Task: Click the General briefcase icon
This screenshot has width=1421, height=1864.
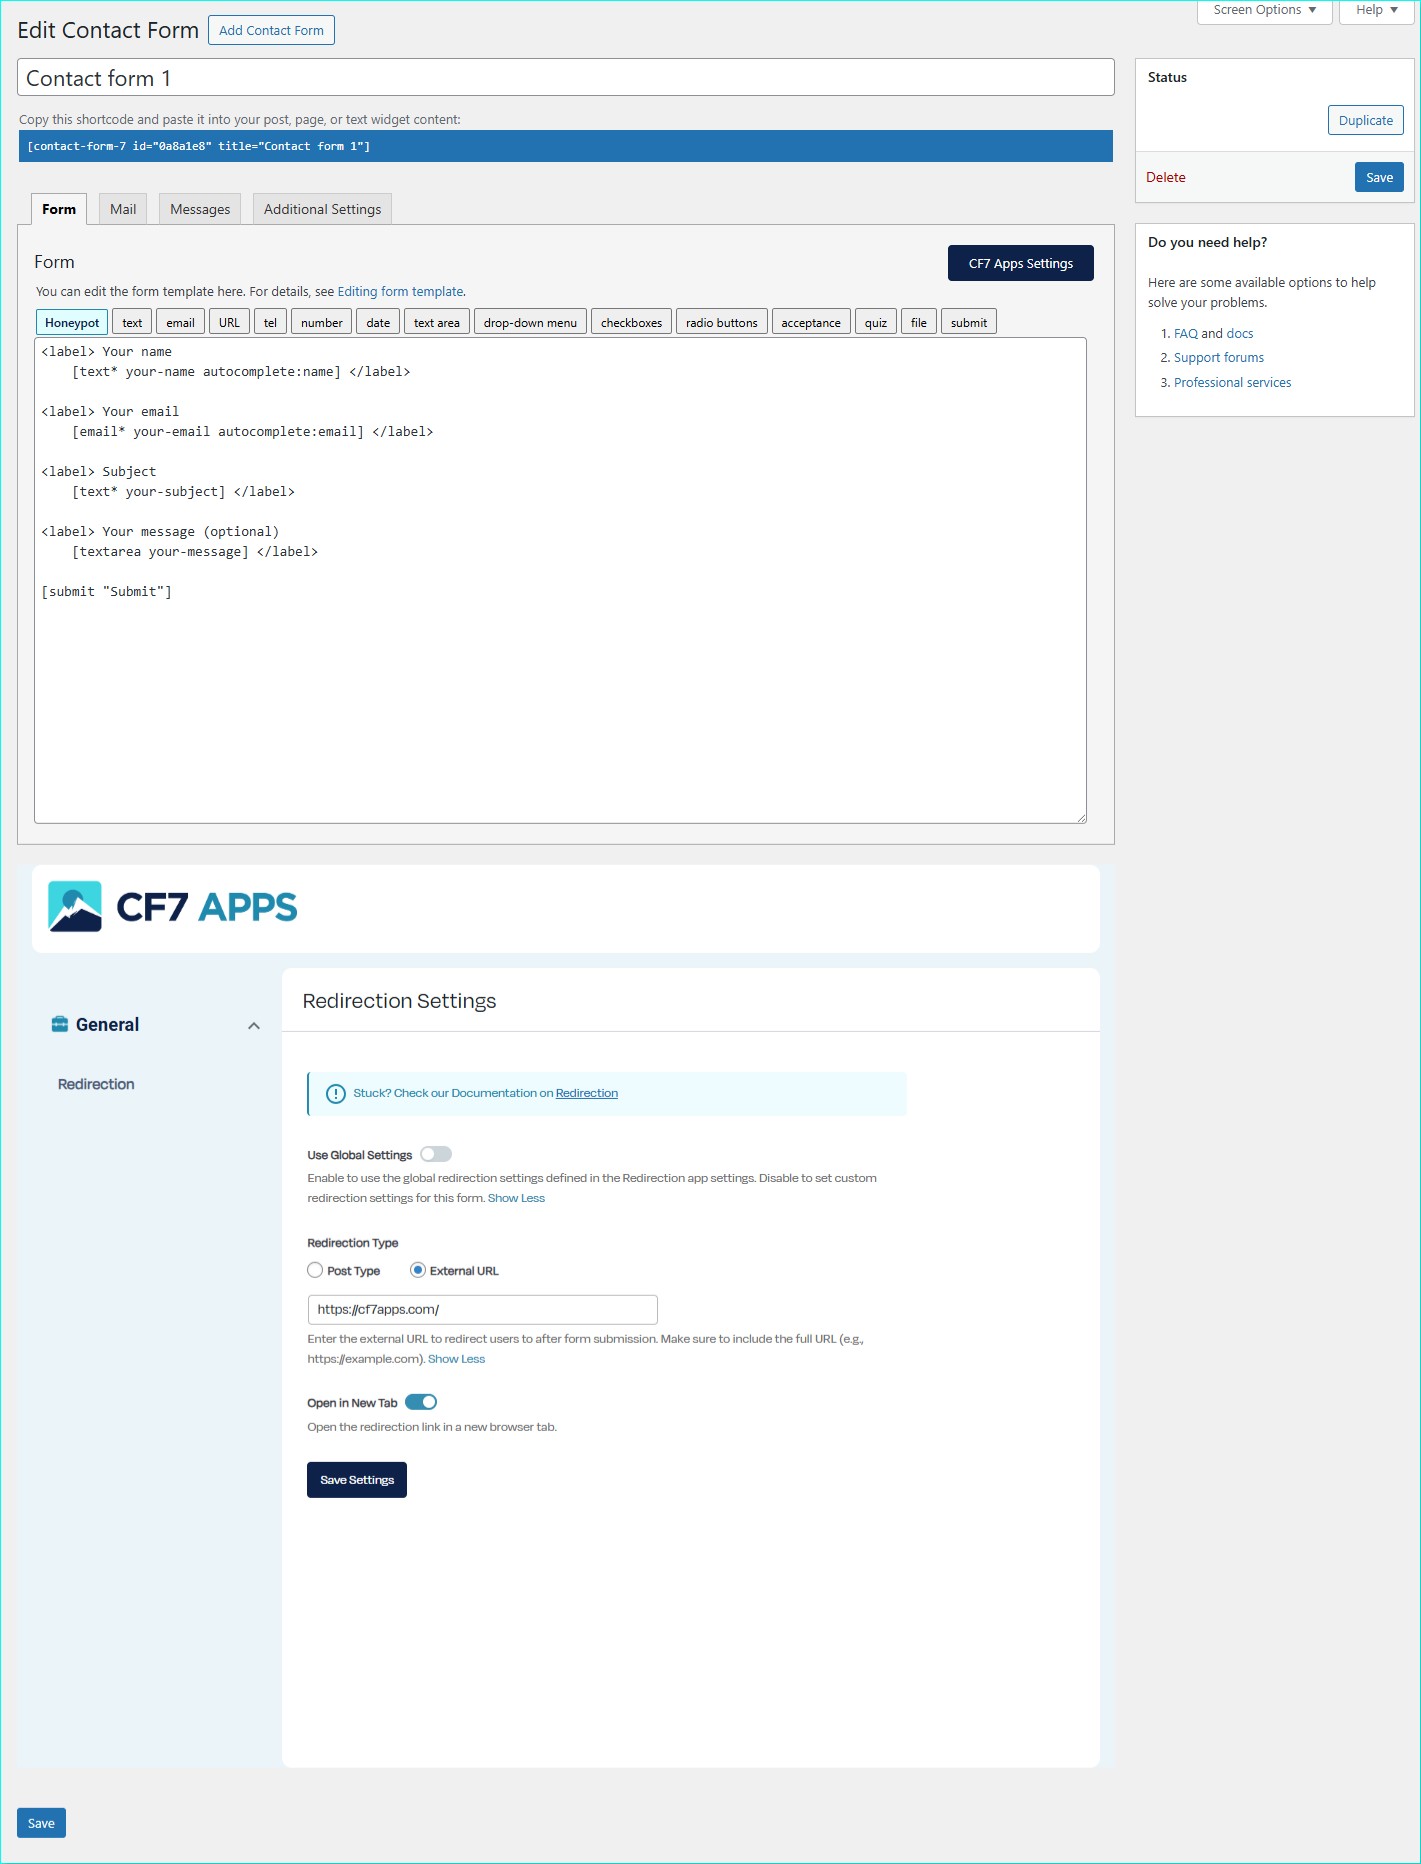Action: click(x=60, y=1024)
